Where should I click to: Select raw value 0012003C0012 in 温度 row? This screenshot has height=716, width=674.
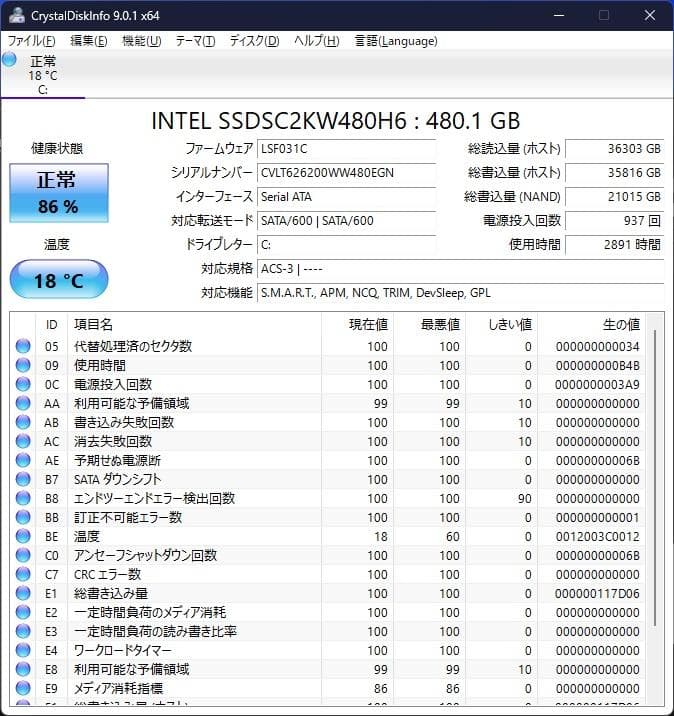pos(597,537)
